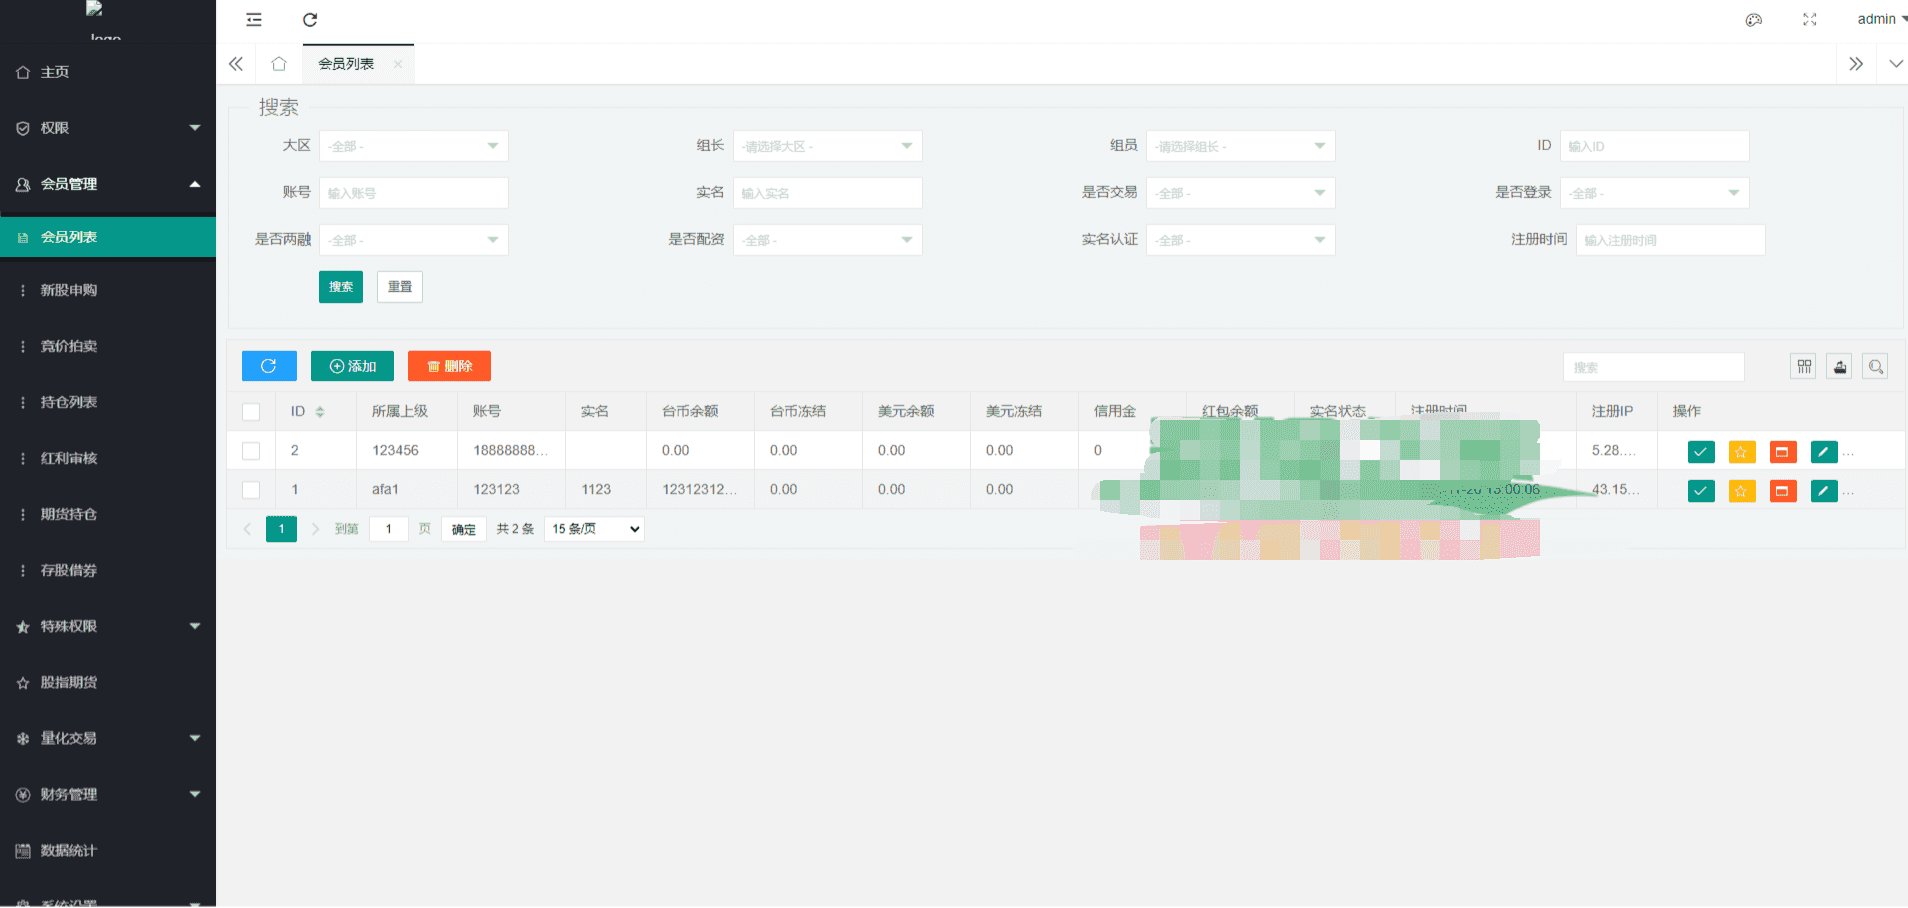Click the table export icon
1908x908 pixels.
[x=1840, y=367]
